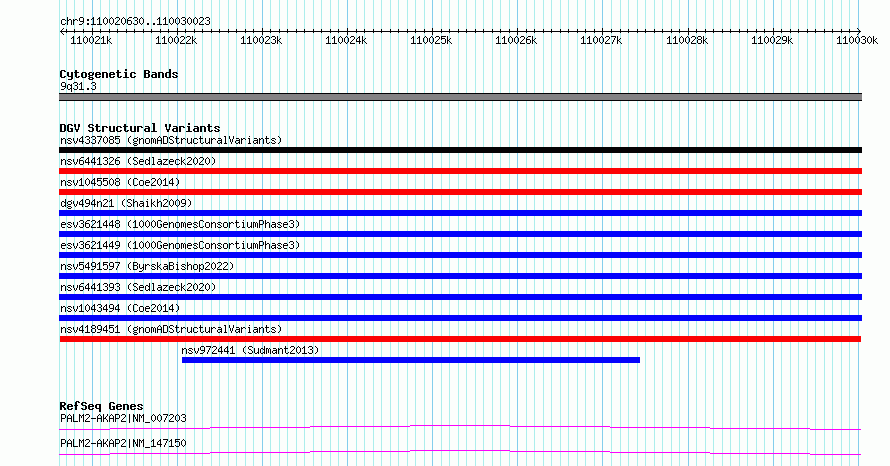Open variant nsv1043494 Coe2014 label

point(120,308)
